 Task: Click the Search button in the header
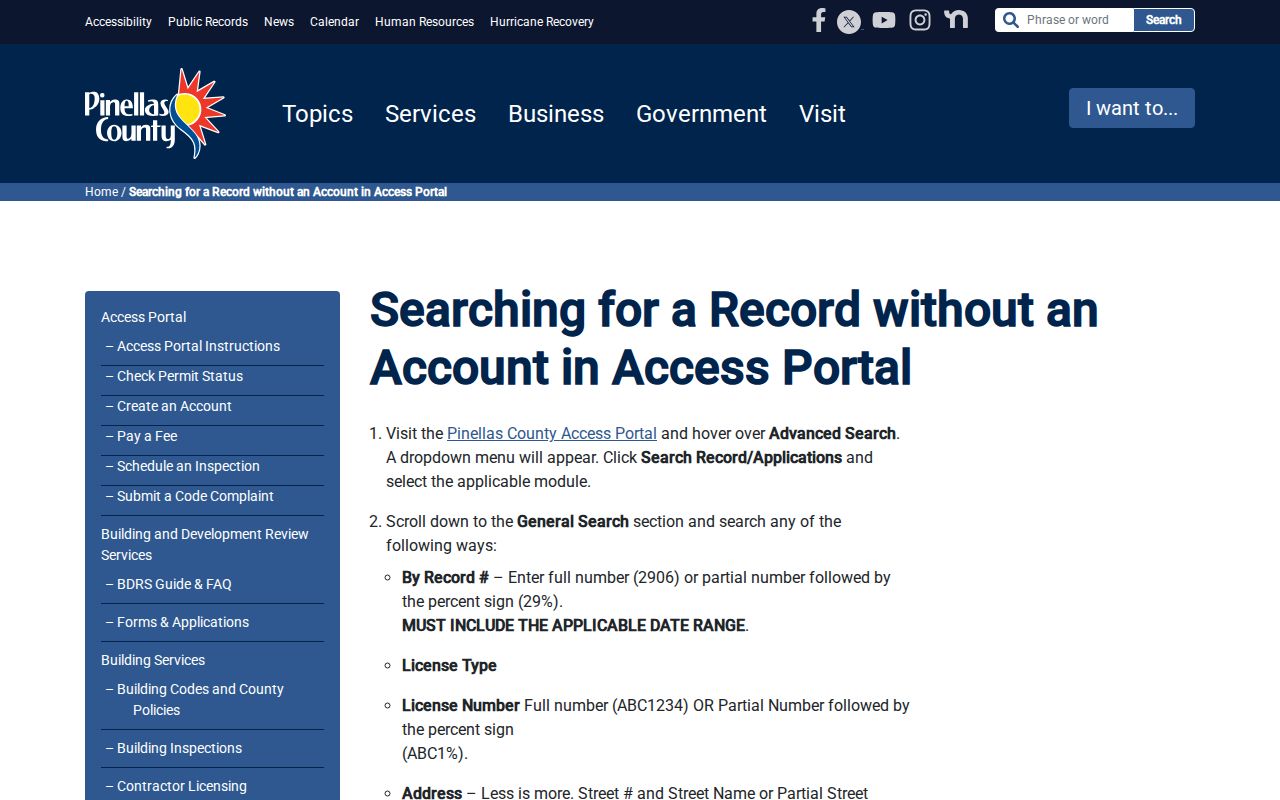[1164, 20]
